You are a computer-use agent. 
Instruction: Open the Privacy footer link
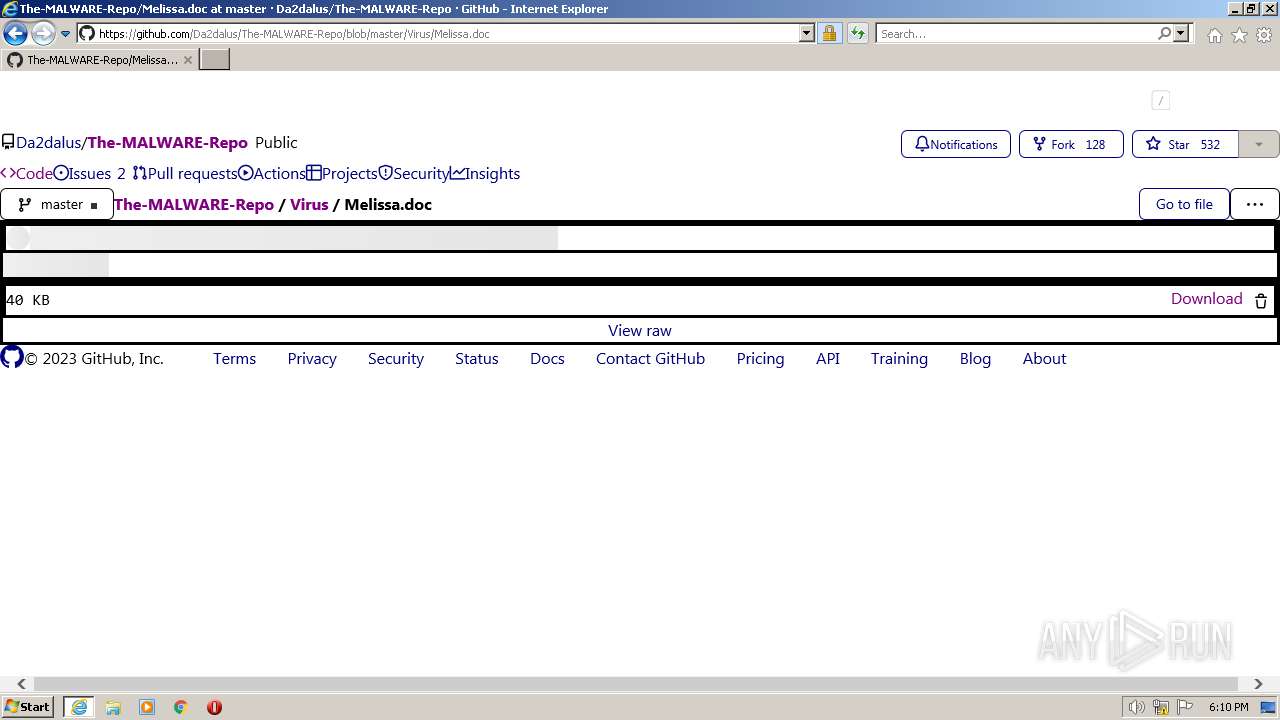(x=312, y=359)
